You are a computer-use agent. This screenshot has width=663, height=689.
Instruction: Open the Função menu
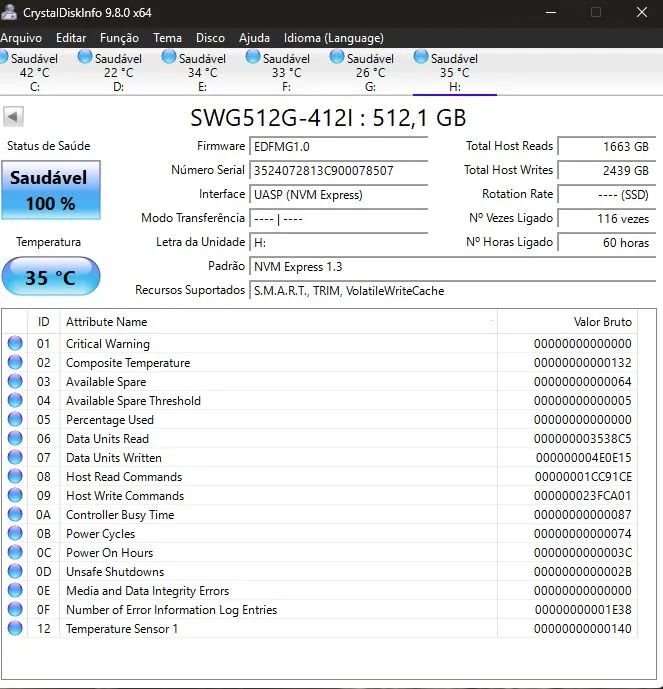click(x=119, y=38)
